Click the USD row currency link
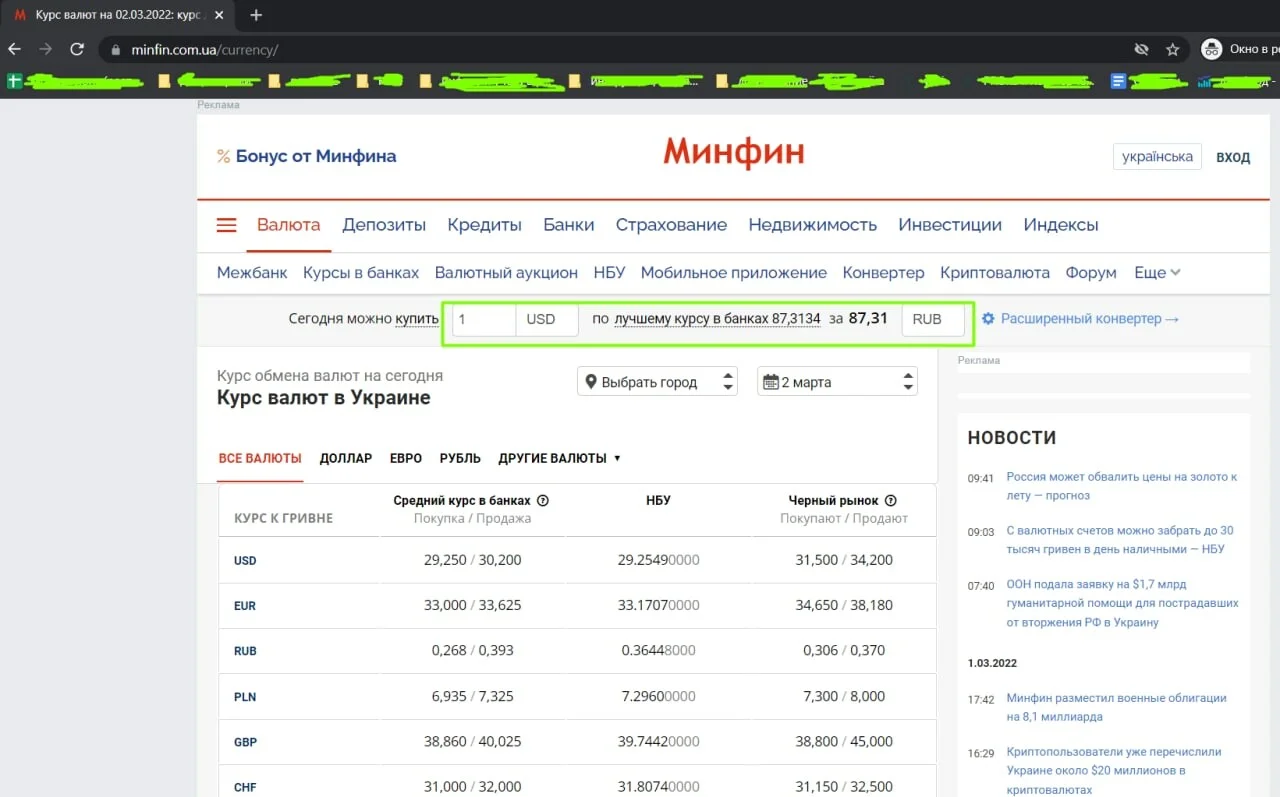 click(x=245, y=561)
